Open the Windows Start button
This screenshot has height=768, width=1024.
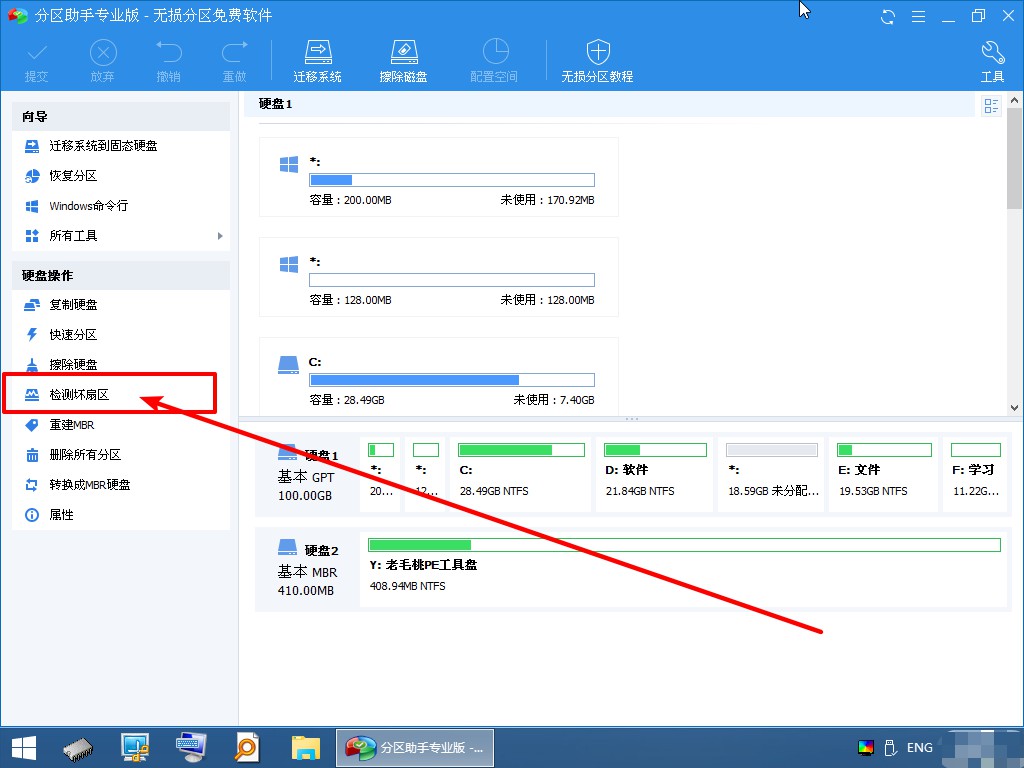(24, 748)
